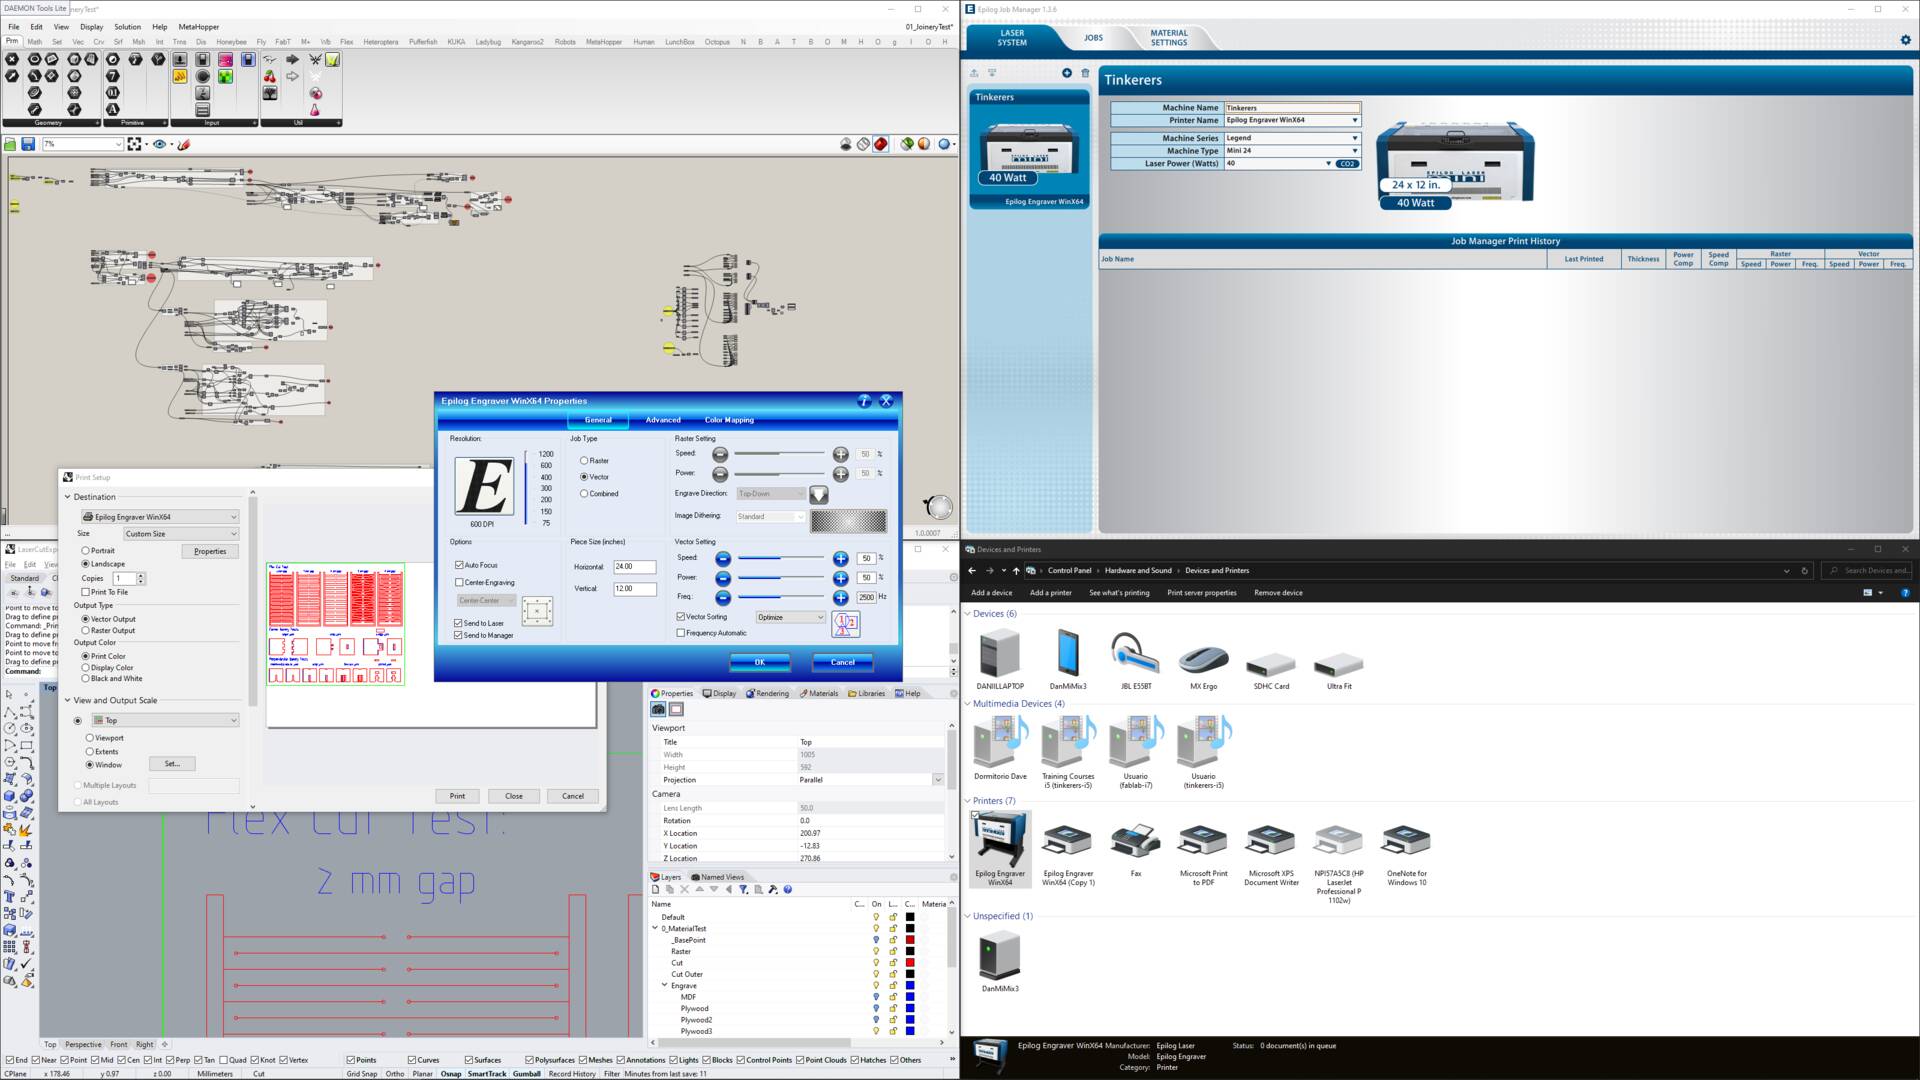The width and height of the screenshot is (1920, 1080).
Task: Click Set... button for Window view
Action: (172, 764)
